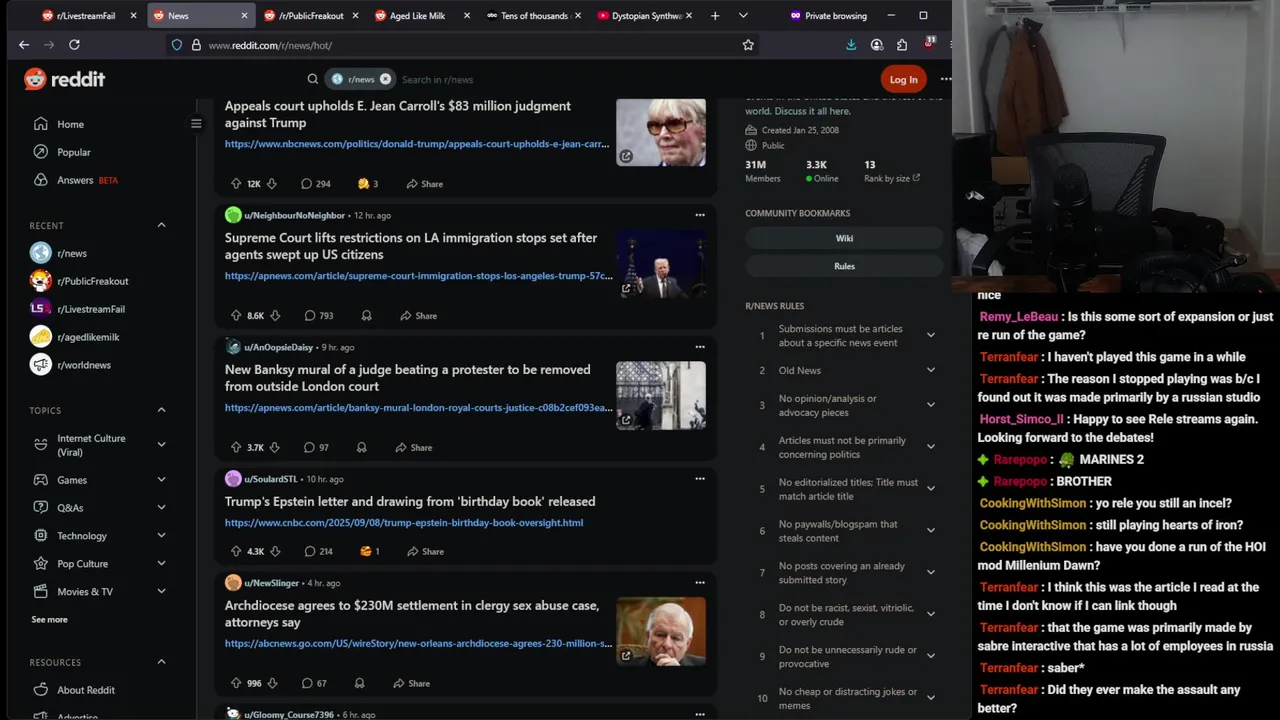The image size is (1280, 720).
Task: Expand rule 6 No paywalls/blogspam
Action: coord(931,530)
